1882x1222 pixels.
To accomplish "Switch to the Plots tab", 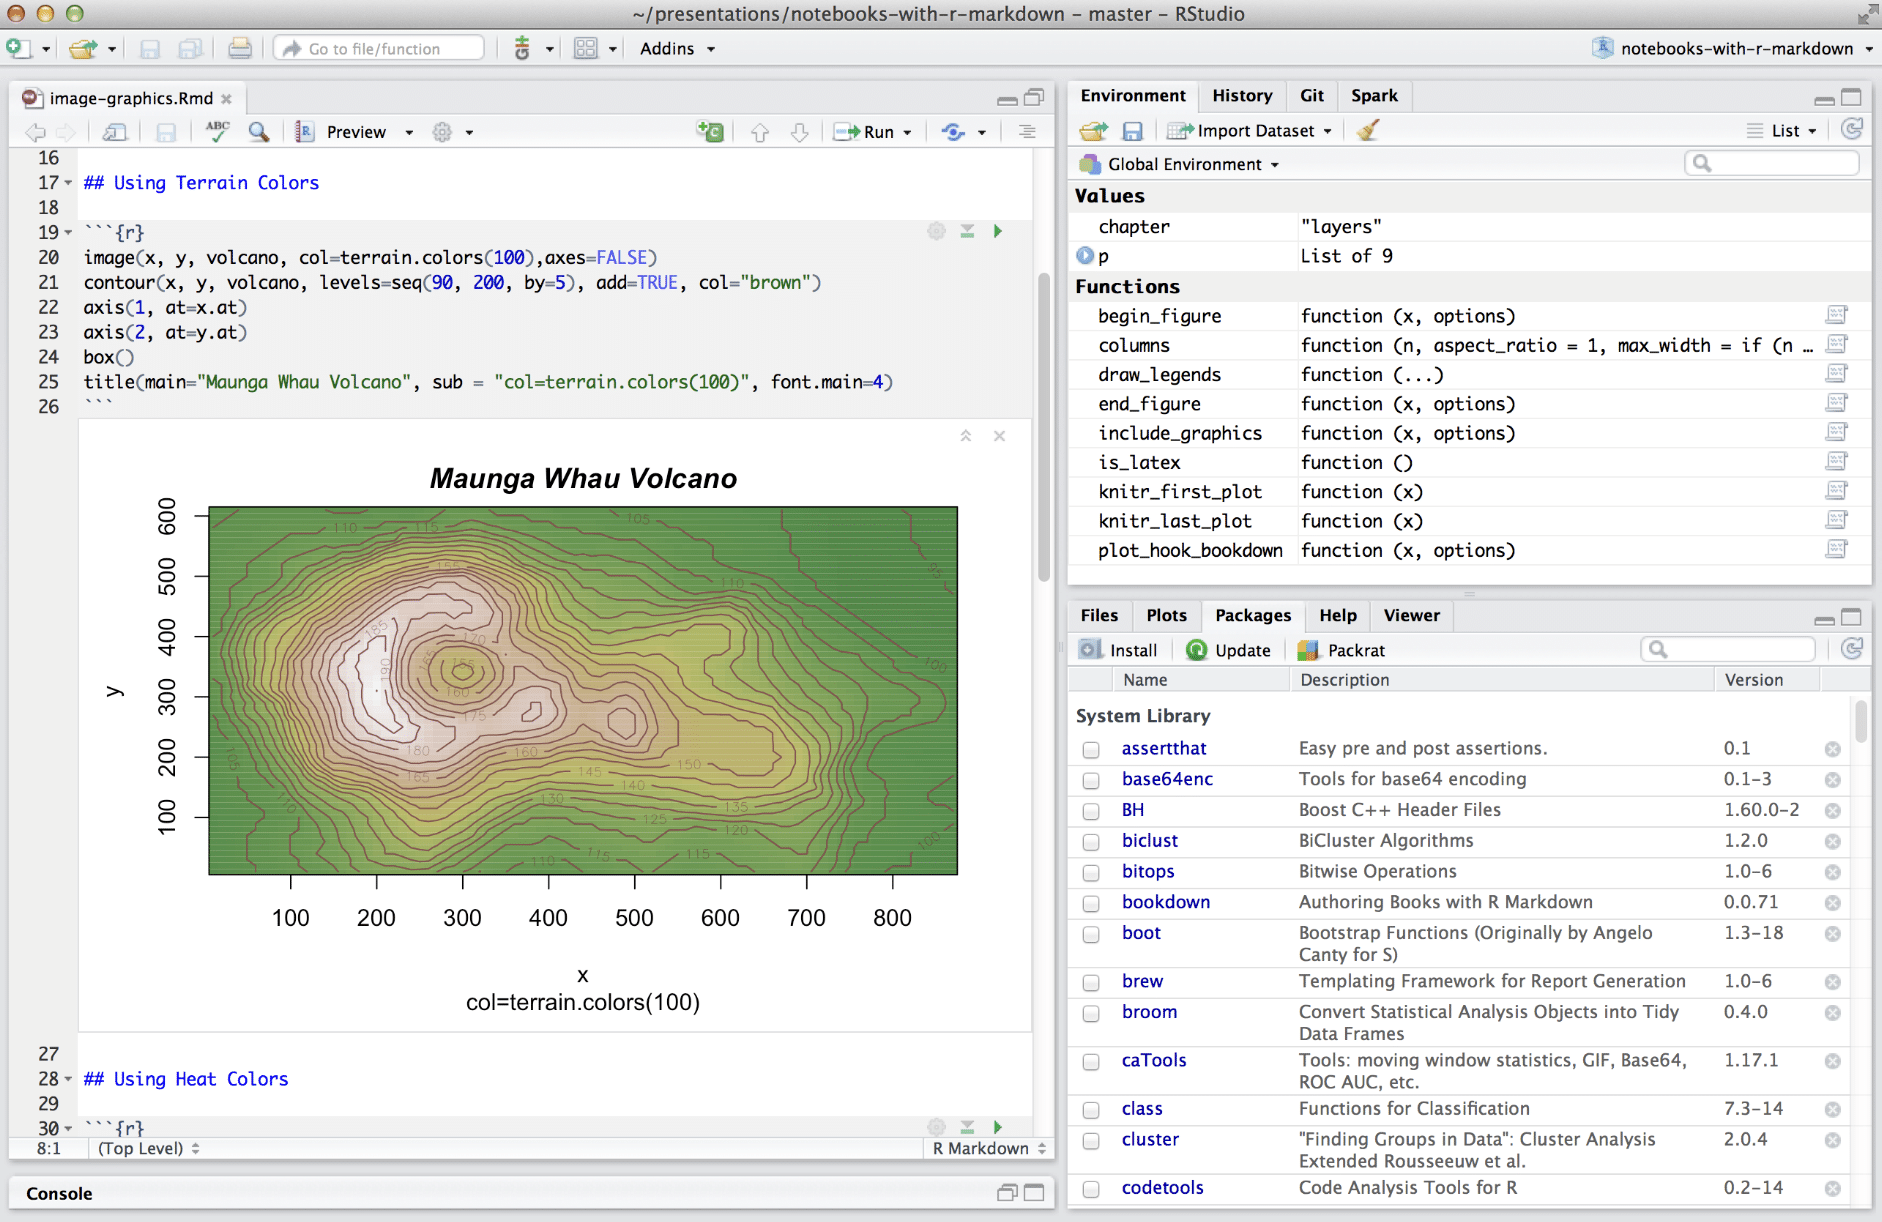I will pos(1166,616).
